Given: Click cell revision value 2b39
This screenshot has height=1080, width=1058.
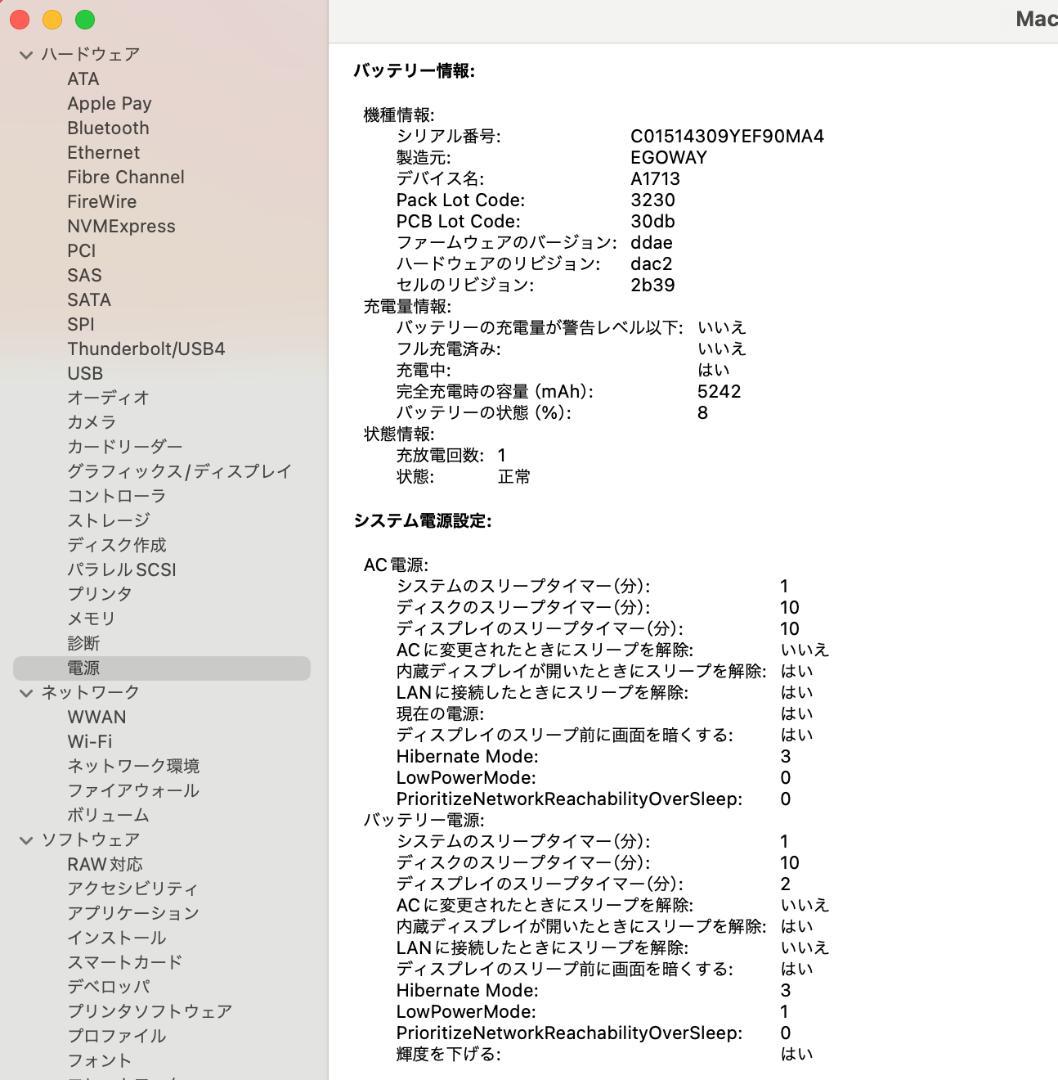Looking at the screenshot, I should pos(652,286).
